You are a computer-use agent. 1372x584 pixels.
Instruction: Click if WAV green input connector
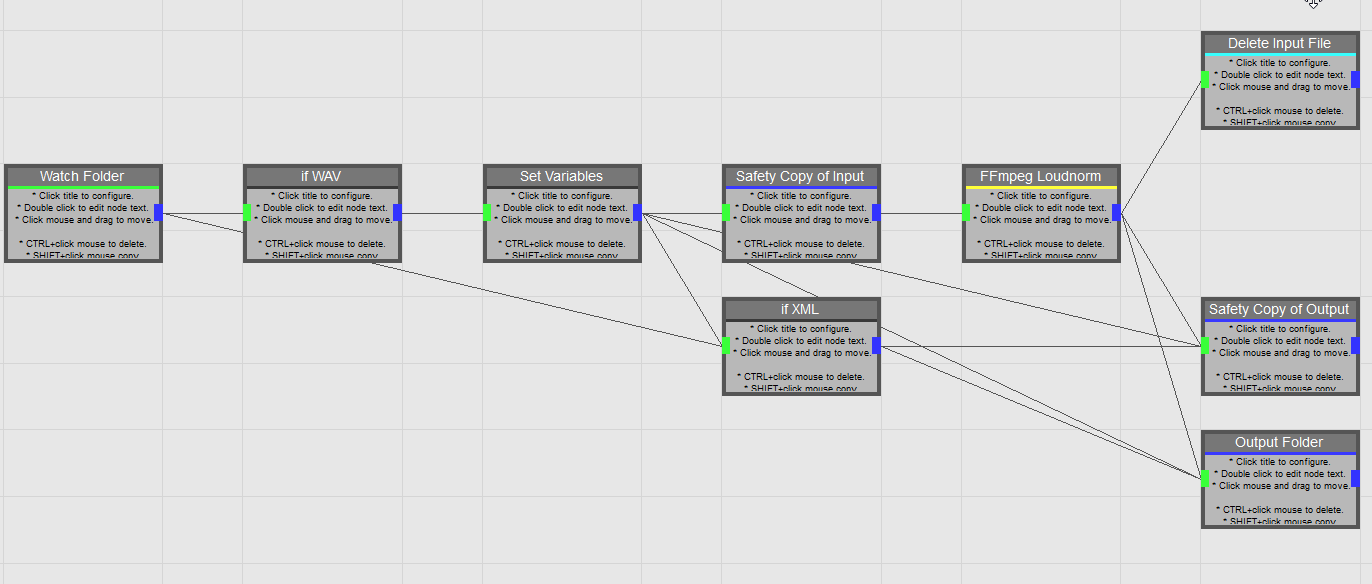pos(247,212)
